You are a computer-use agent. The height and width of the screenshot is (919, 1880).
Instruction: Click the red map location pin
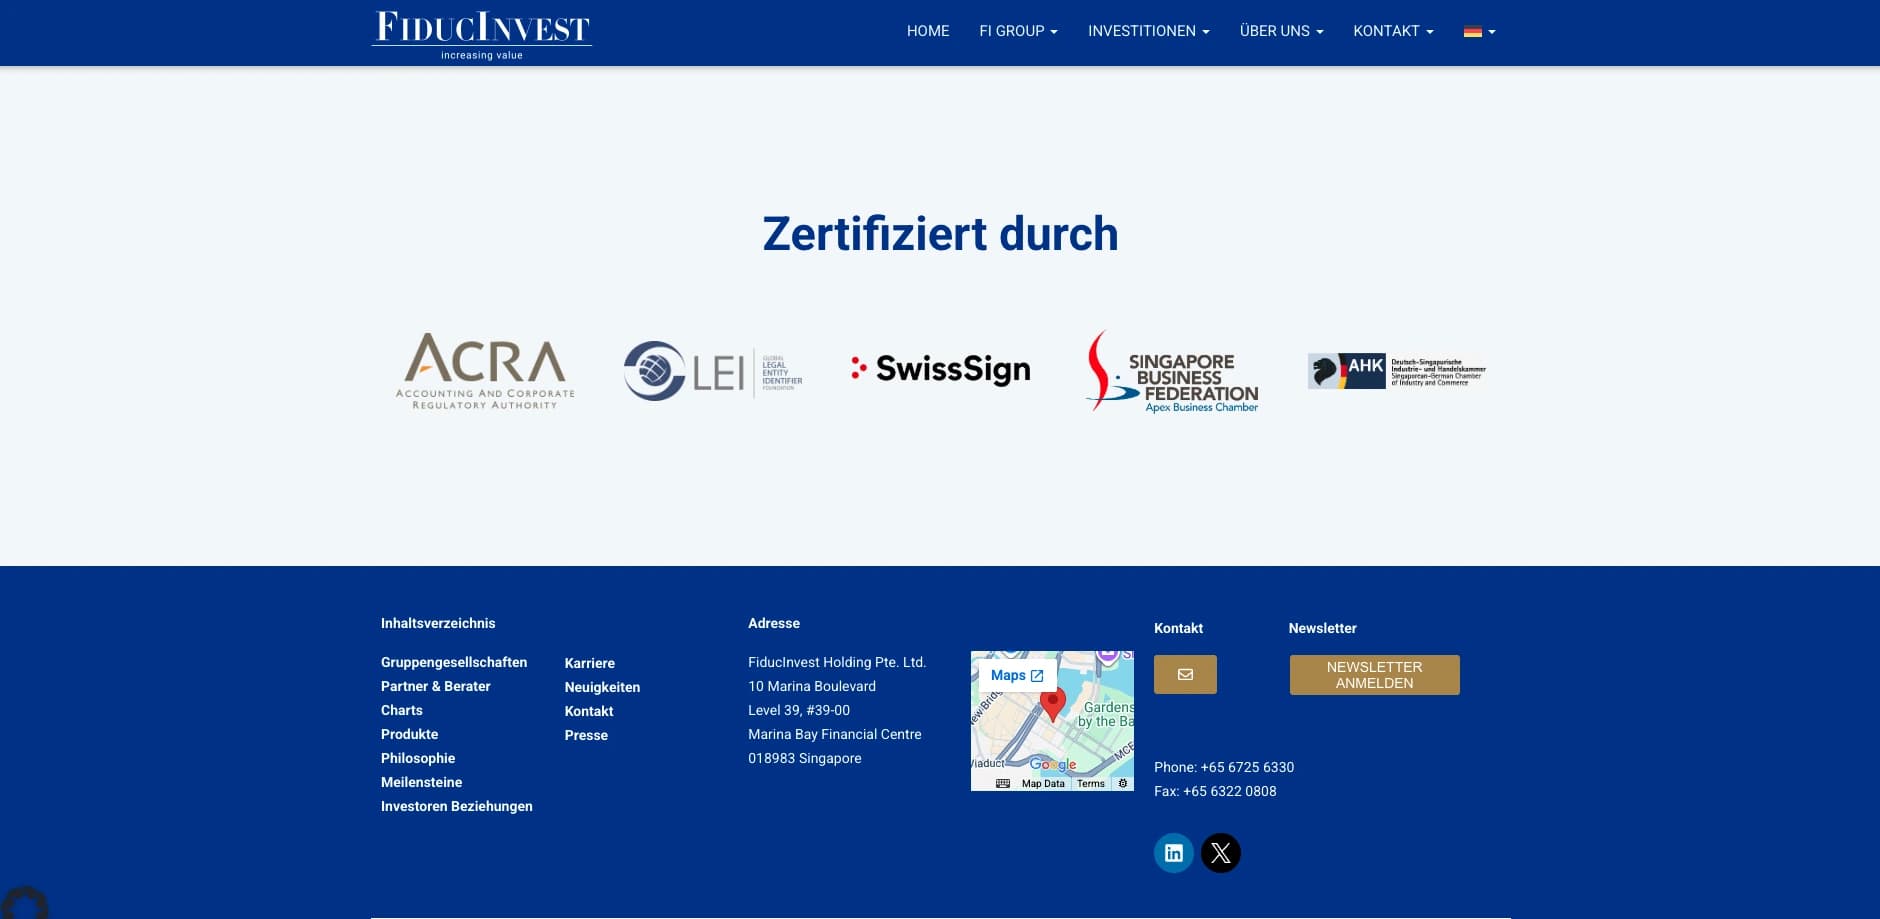(x=1052, y=704)
